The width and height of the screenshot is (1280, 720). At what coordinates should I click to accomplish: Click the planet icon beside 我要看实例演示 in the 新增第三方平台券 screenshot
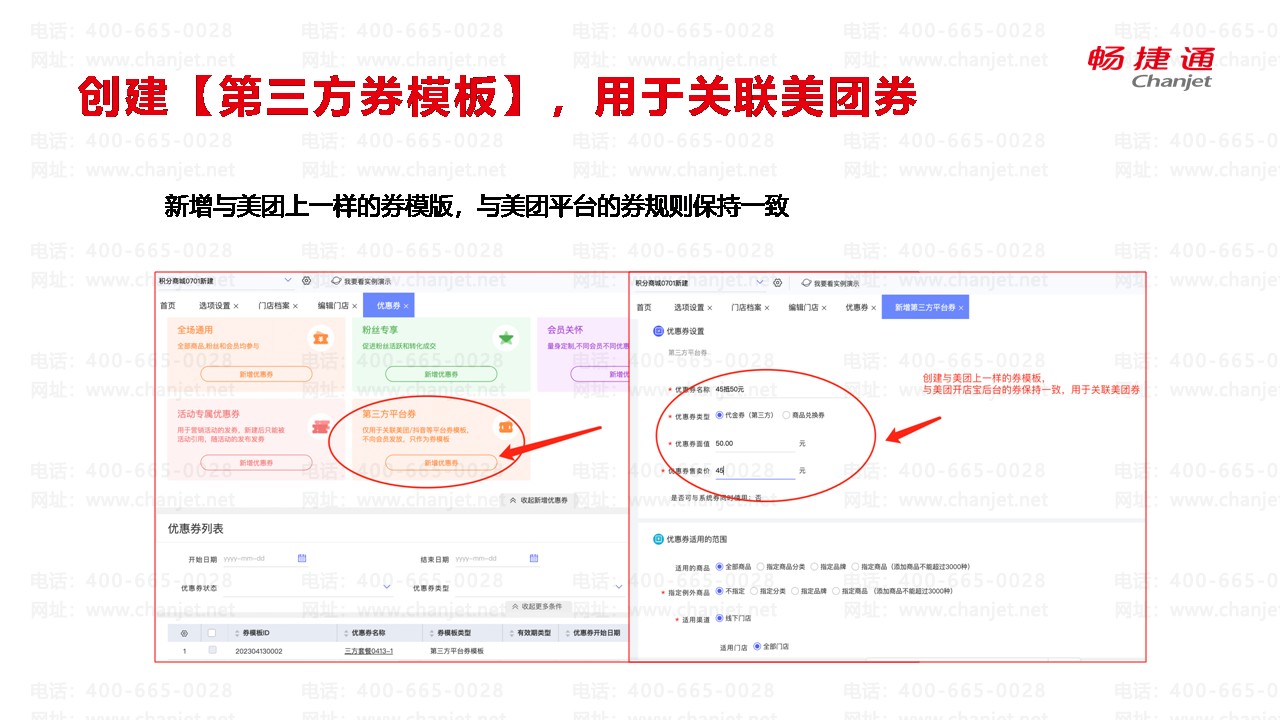pos(805,283)
